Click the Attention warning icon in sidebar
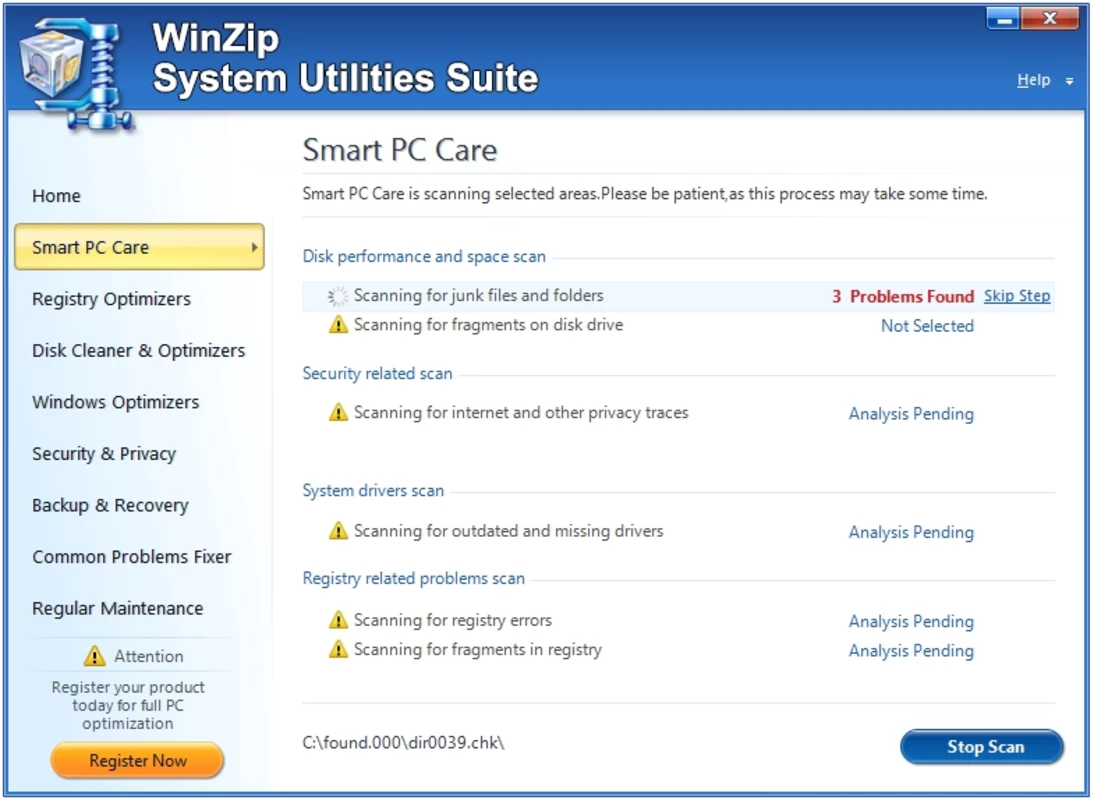1094x800 pixels. (x=94, y=656)
